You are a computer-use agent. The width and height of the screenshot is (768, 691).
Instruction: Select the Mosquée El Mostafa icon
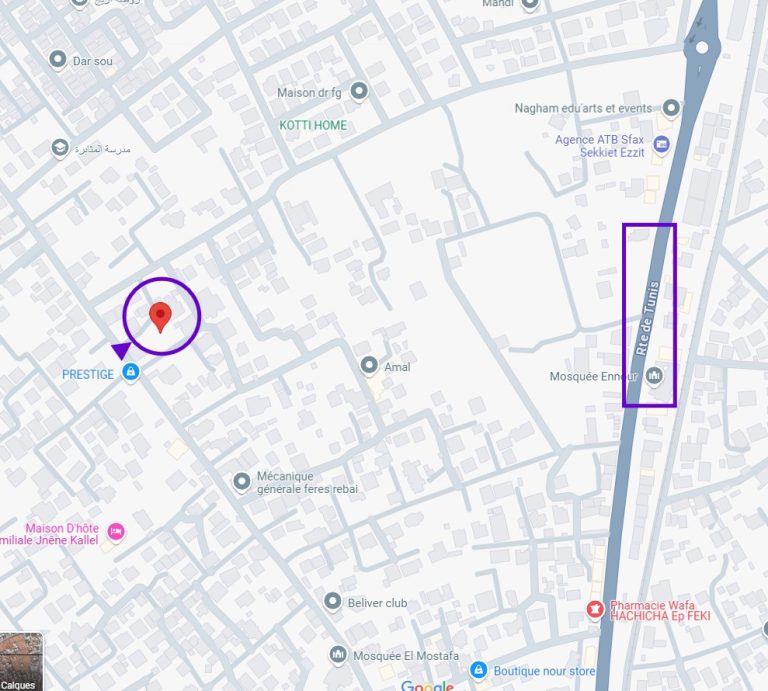pos(337,655)
